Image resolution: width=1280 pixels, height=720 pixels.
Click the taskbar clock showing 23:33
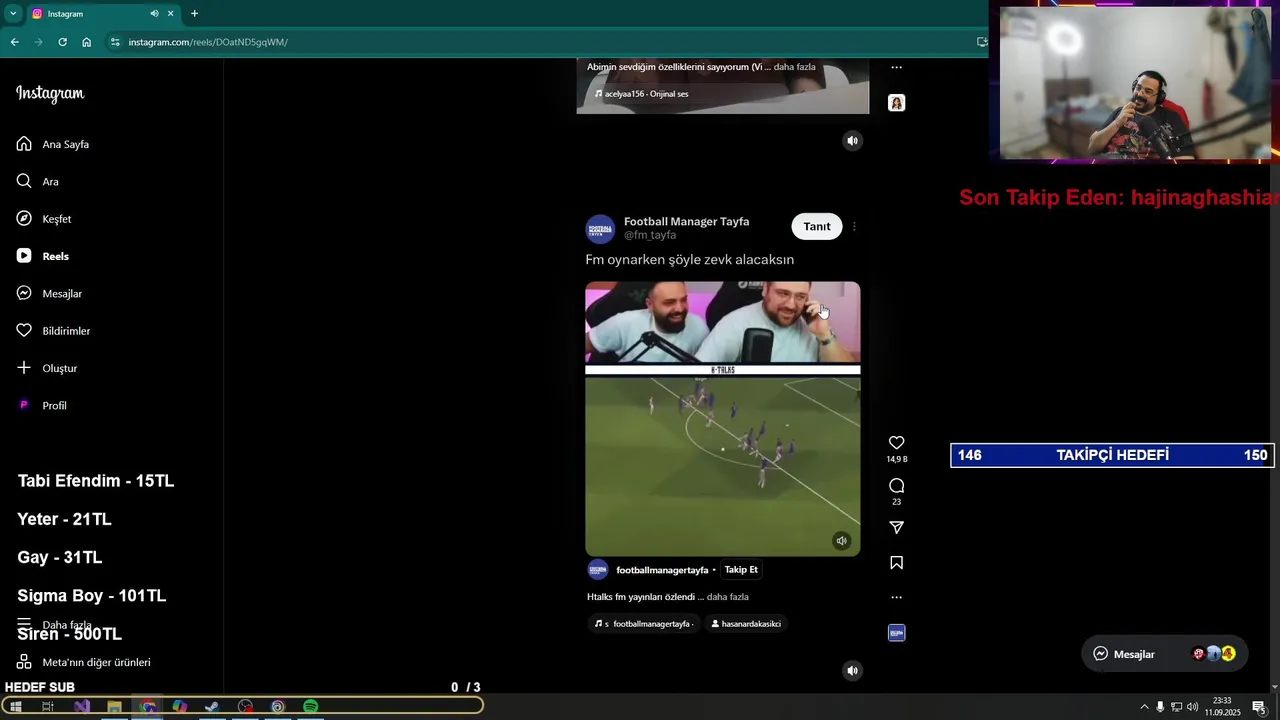coord(1222,707)
